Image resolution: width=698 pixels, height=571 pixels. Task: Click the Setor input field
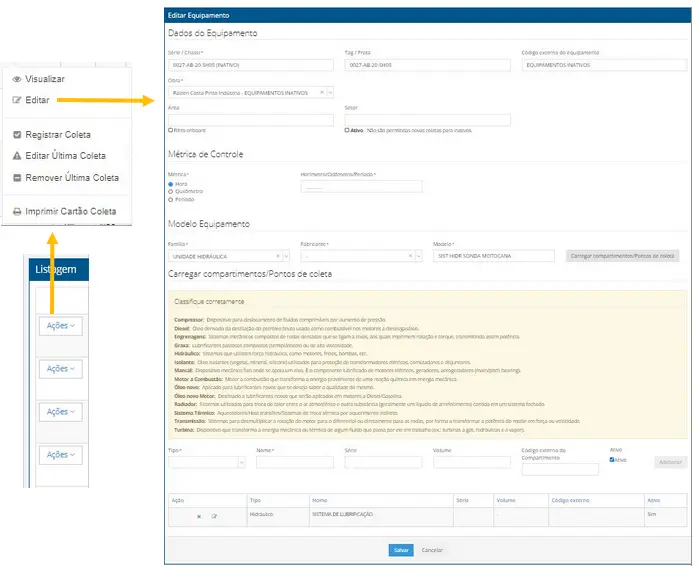427,120
